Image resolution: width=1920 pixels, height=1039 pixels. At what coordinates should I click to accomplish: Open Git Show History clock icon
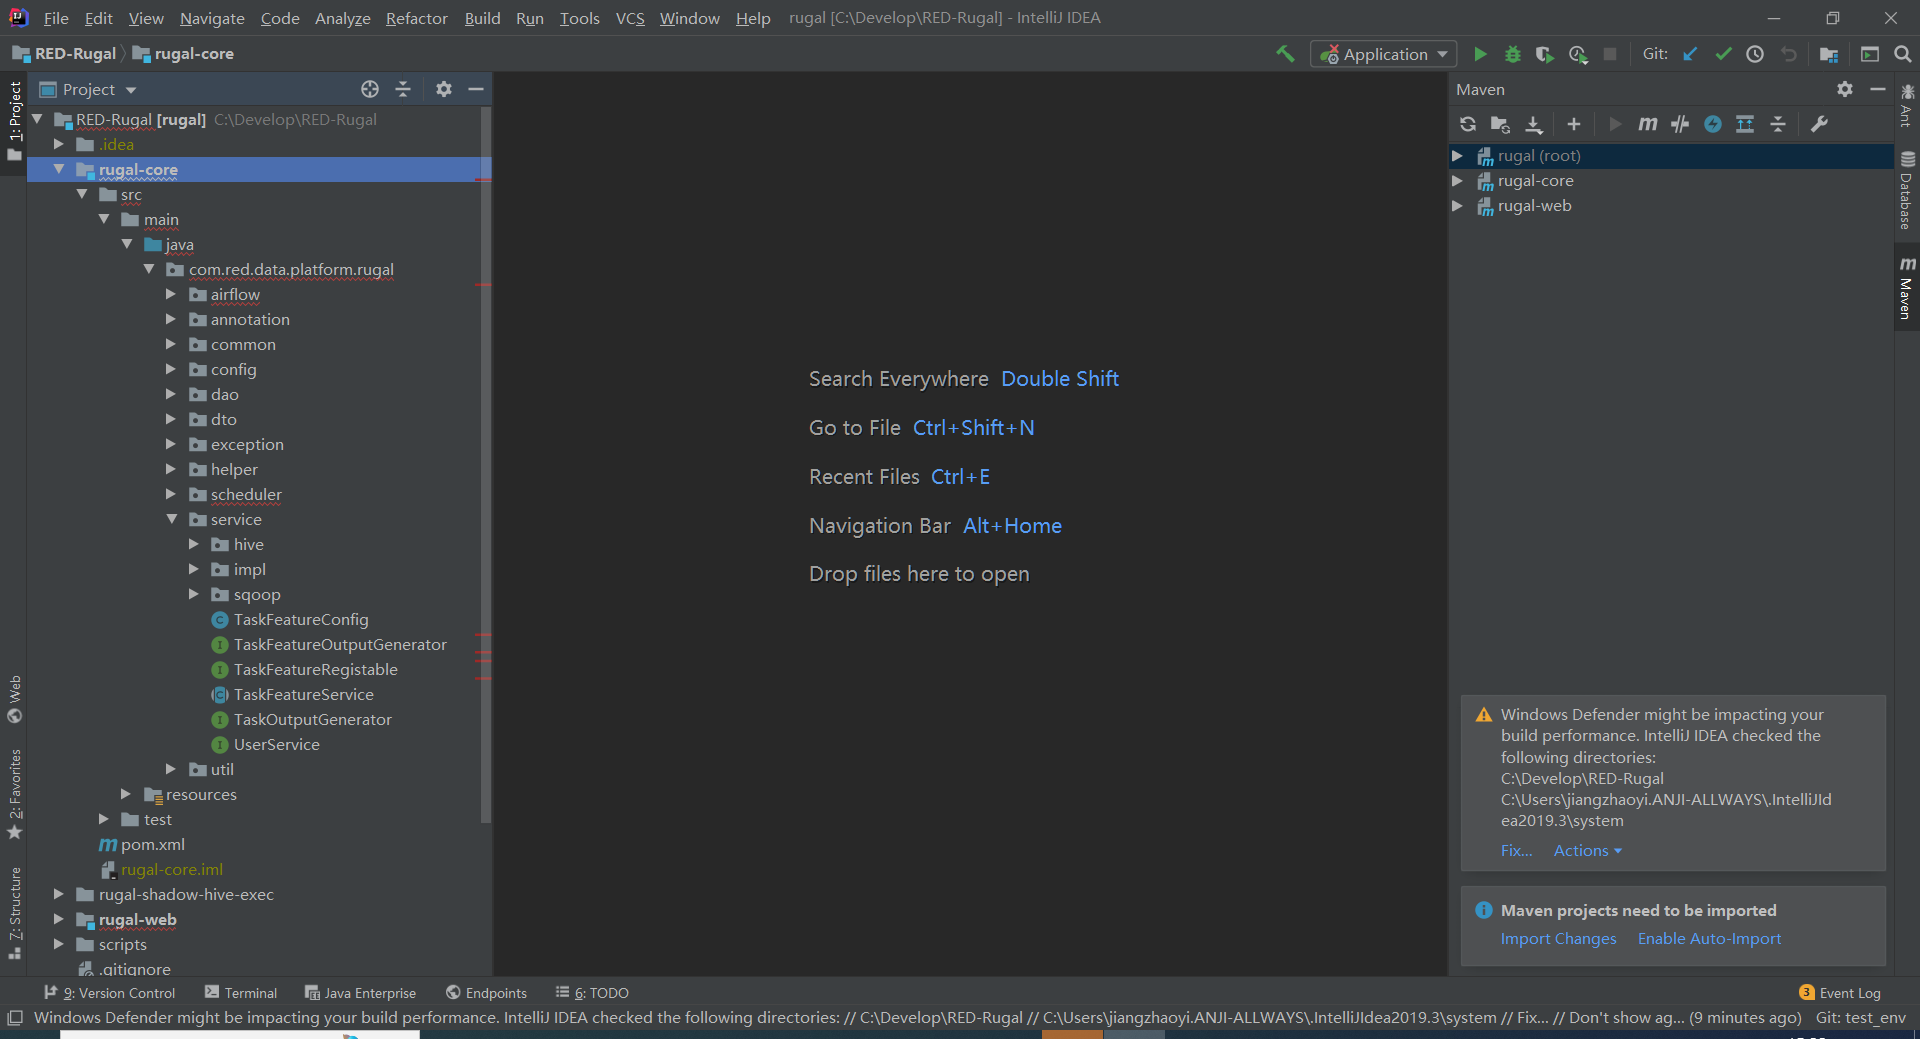[1755, 54]
